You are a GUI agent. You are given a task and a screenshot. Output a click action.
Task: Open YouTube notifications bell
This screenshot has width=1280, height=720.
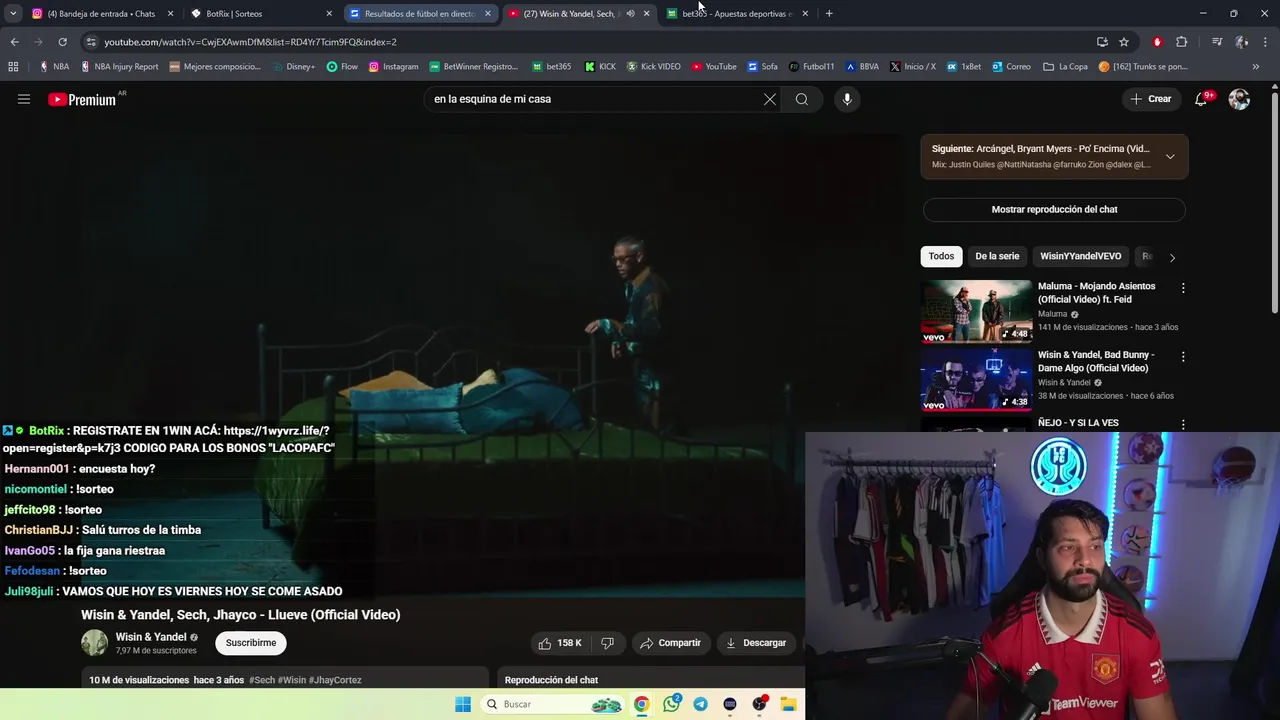[1201, 99]
